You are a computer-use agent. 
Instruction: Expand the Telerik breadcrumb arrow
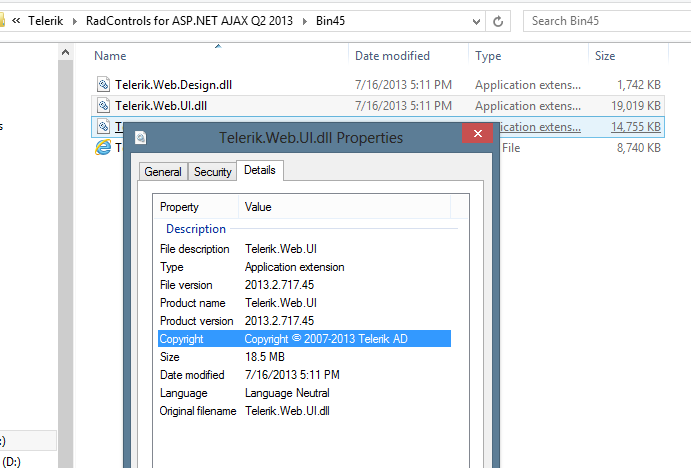[74, 21]
